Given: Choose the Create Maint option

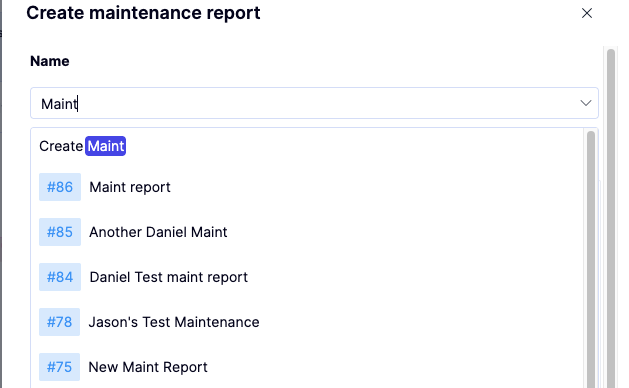Looking at the screenshot, I should (307, 146).
